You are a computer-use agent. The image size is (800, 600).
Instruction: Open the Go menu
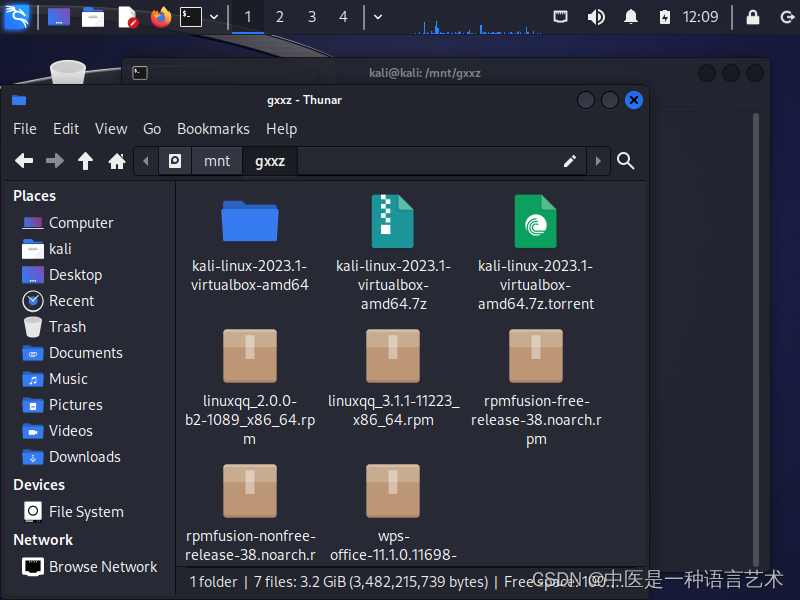pyautogui.click(x=152, y=129)
